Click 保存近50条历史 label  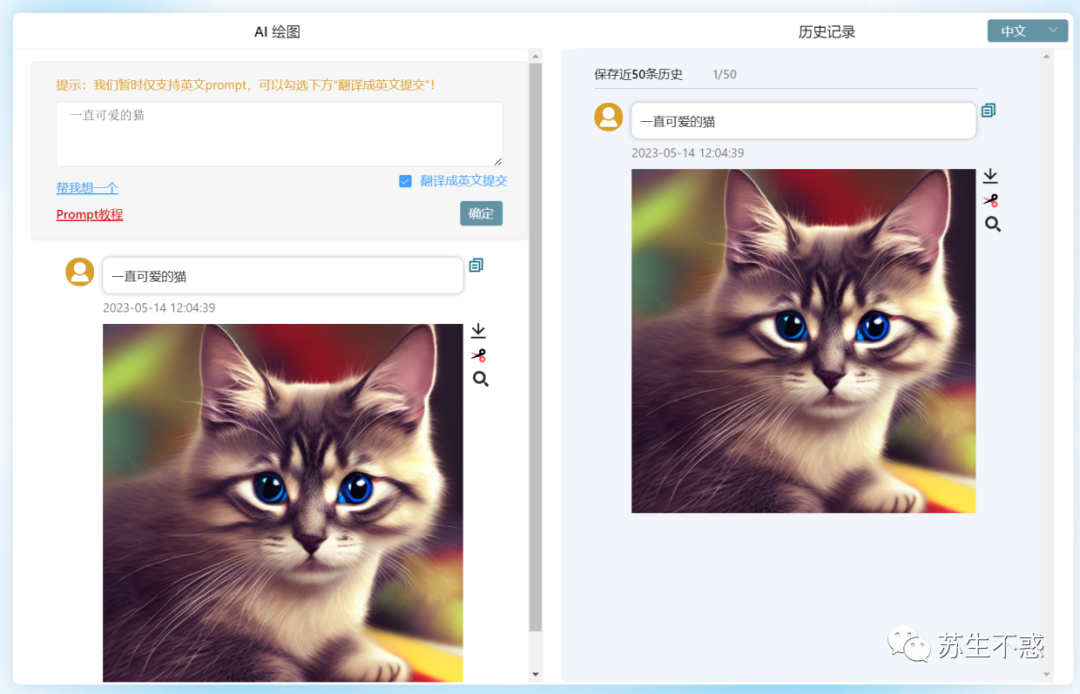pyautogui.click(x=638, y=74)
